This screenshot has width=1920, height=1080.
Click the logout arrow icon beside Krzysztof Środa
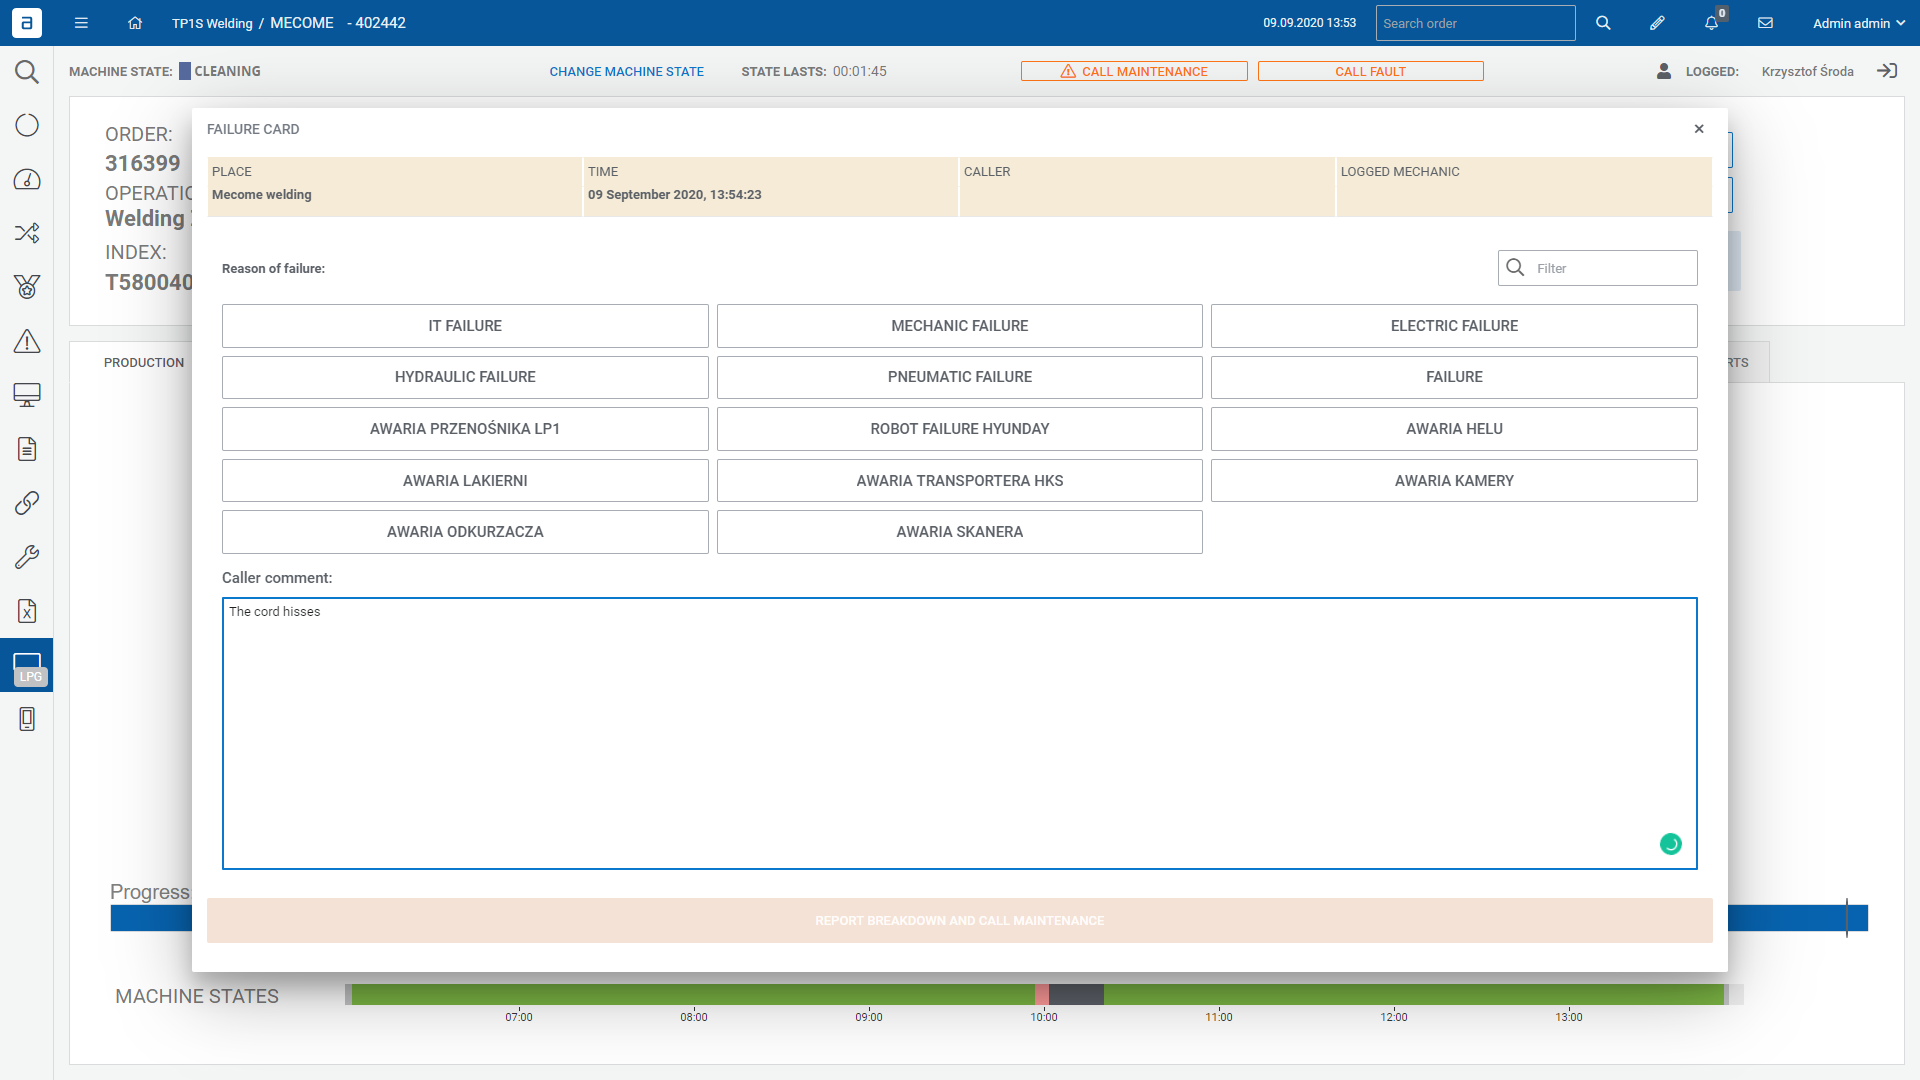click(1887, 71)
